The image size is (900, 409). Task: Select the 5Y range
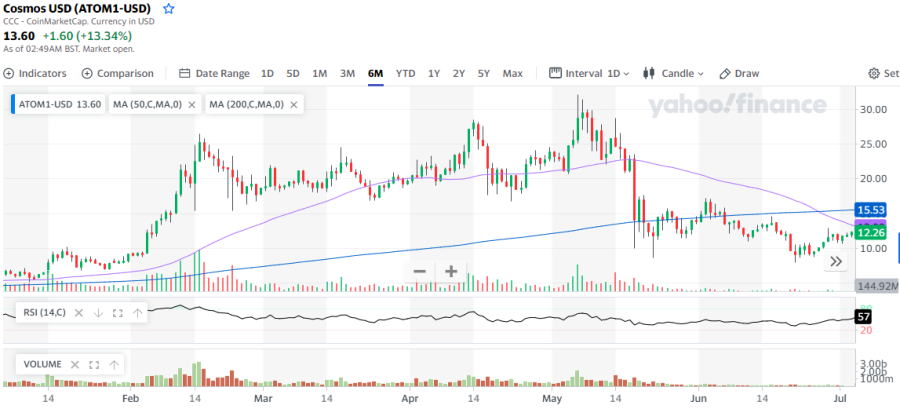(x=484, y=73)
